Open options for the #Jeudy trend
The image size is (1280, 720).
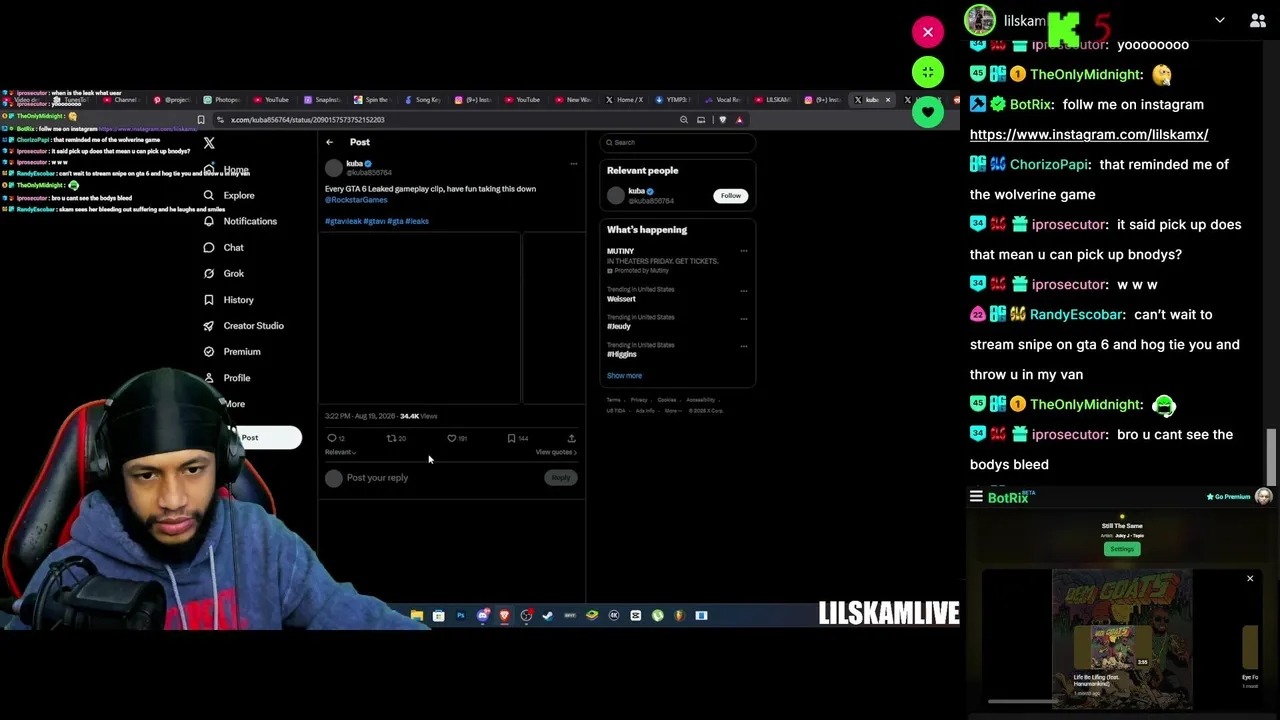[743, 319]
